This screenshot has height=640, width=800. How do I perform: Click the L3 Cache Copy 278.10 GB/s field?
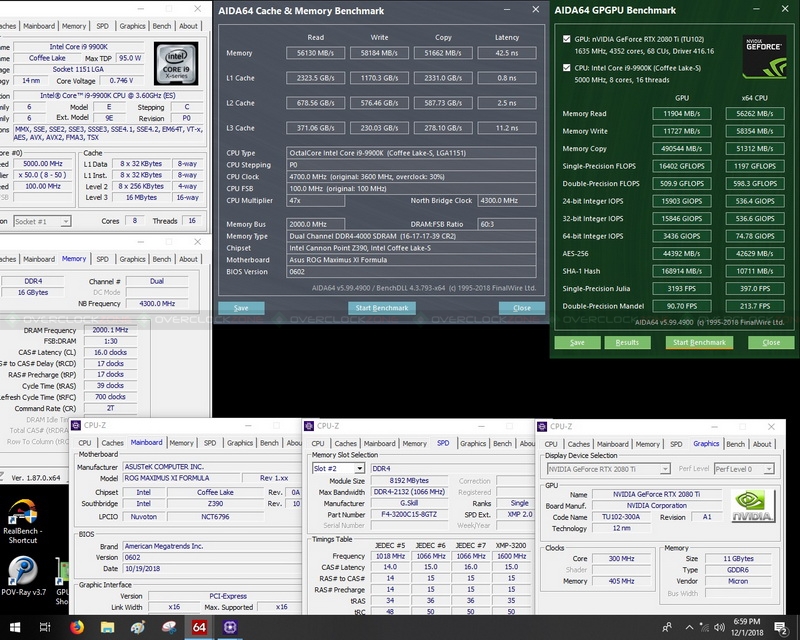coord(443,128)
